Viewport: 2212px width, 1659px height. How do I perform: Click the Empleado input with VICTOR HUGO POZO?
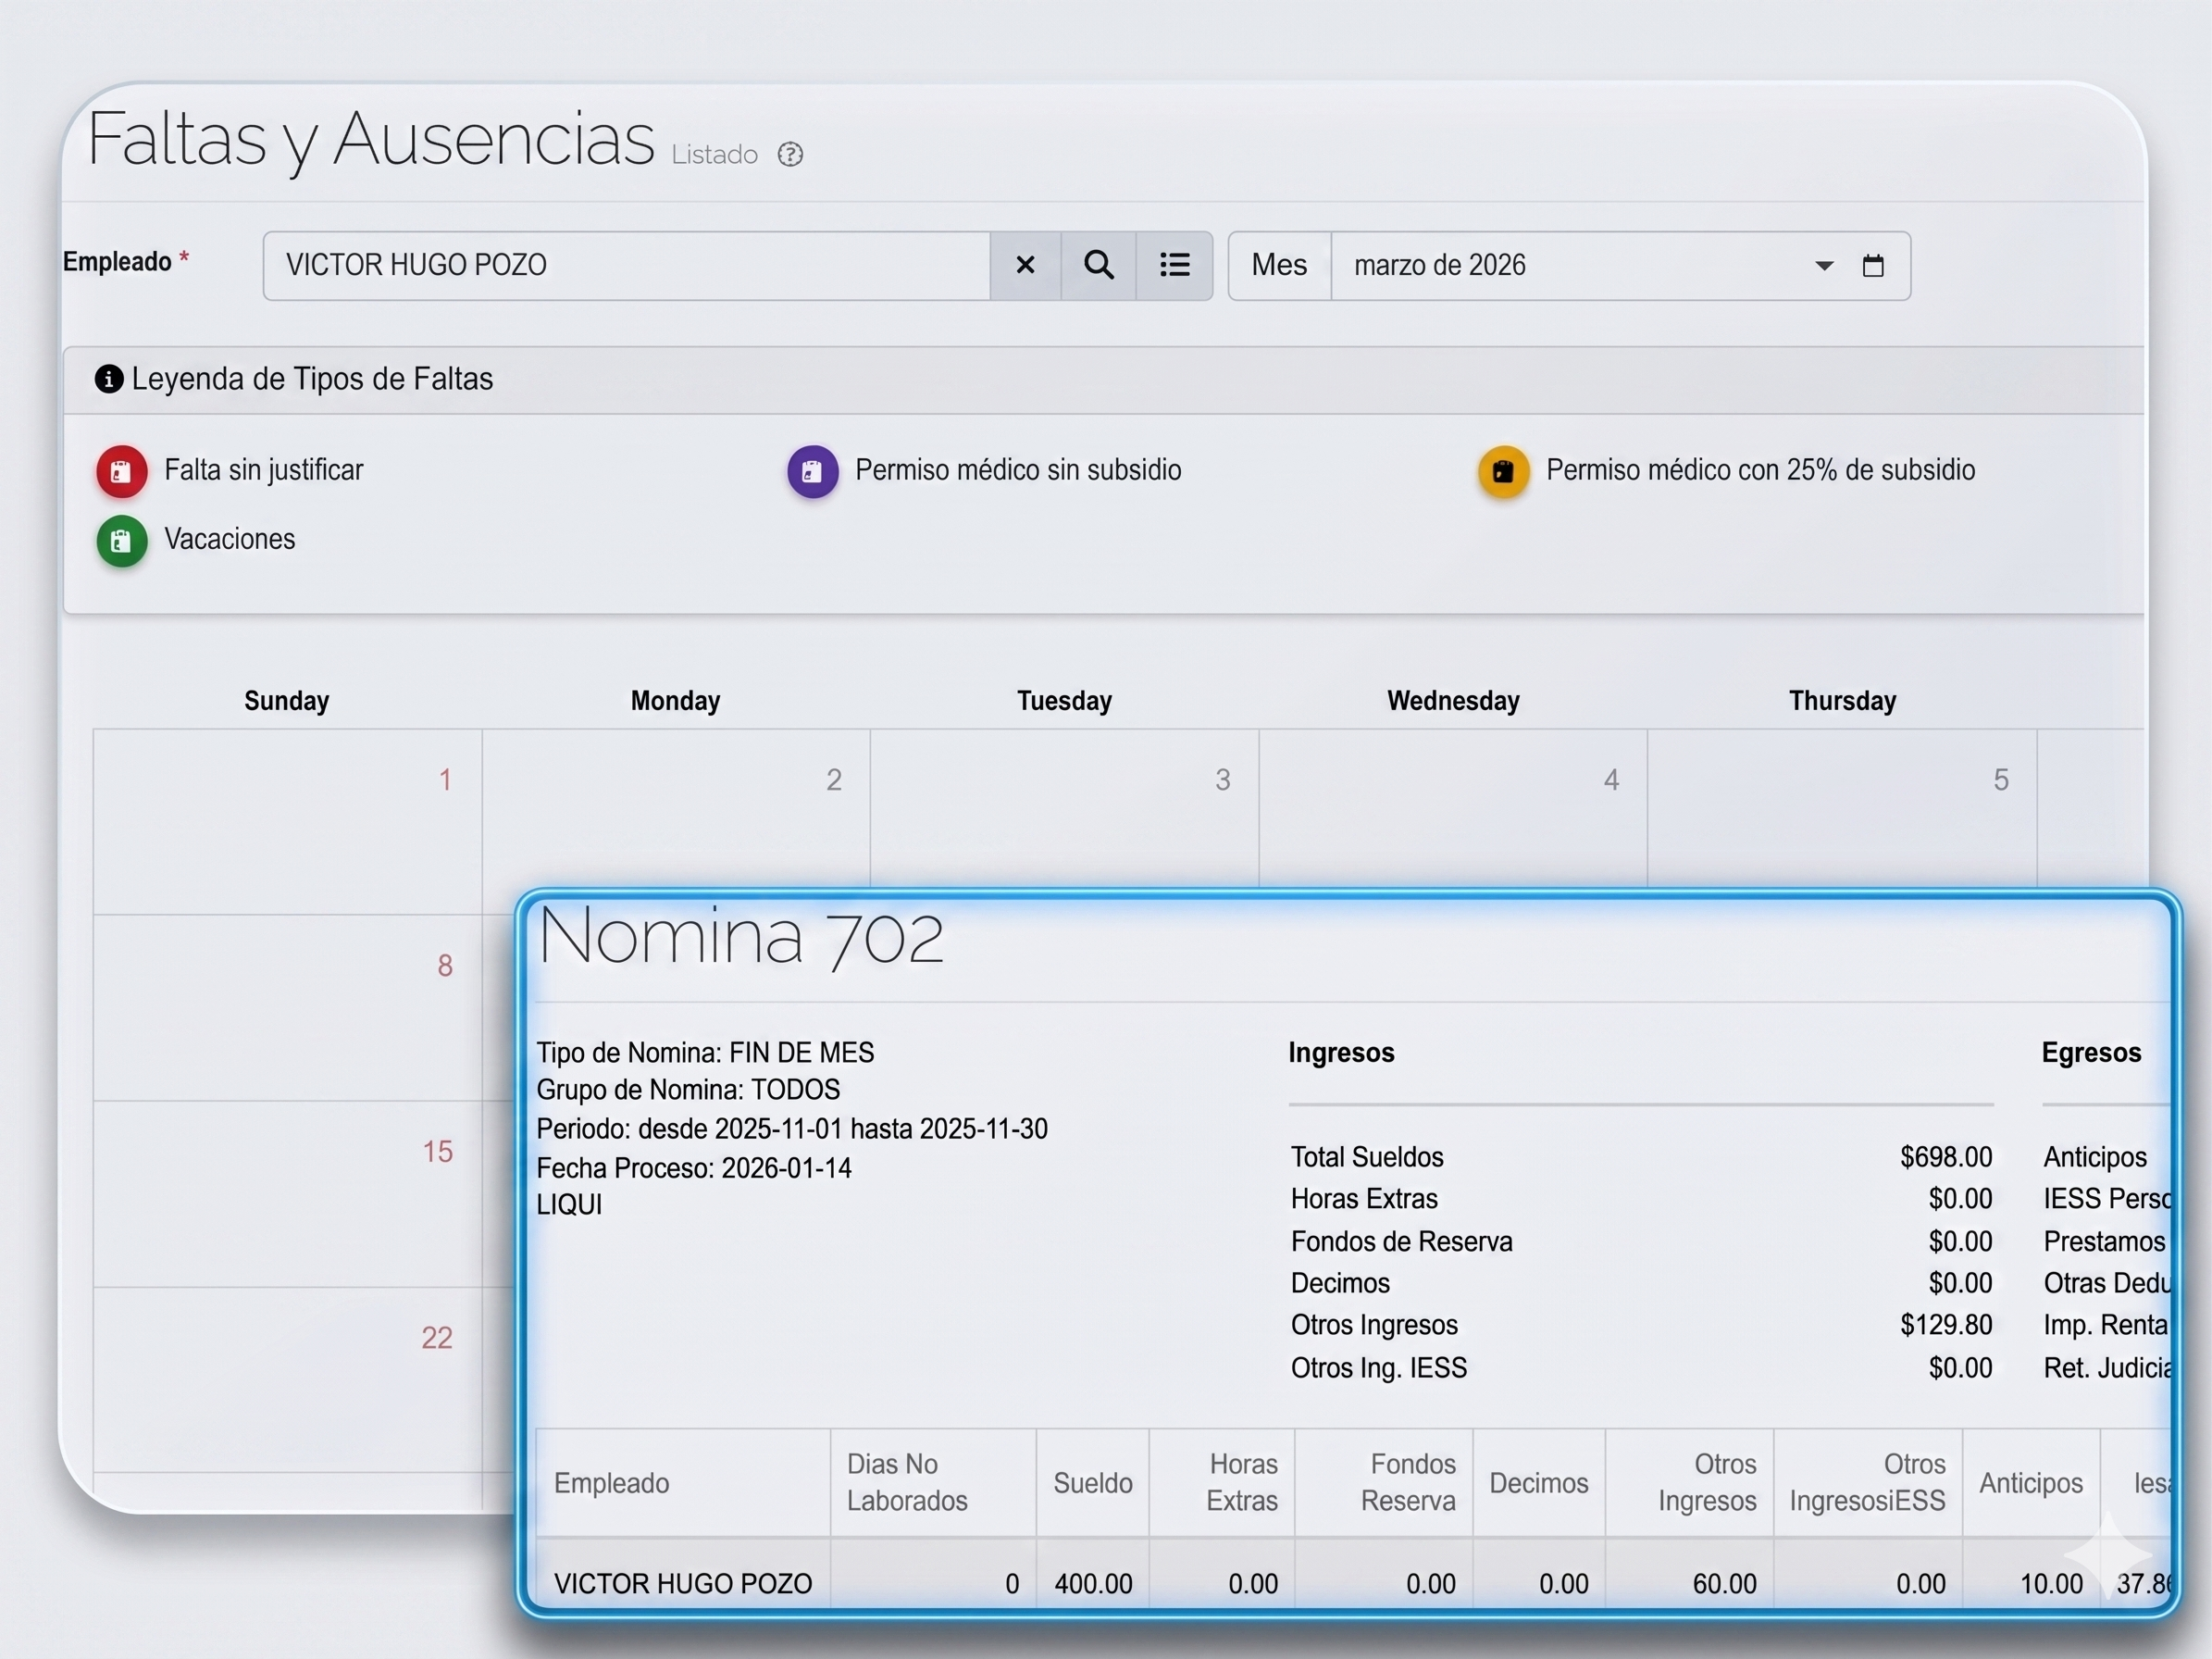tap(627, 265)
